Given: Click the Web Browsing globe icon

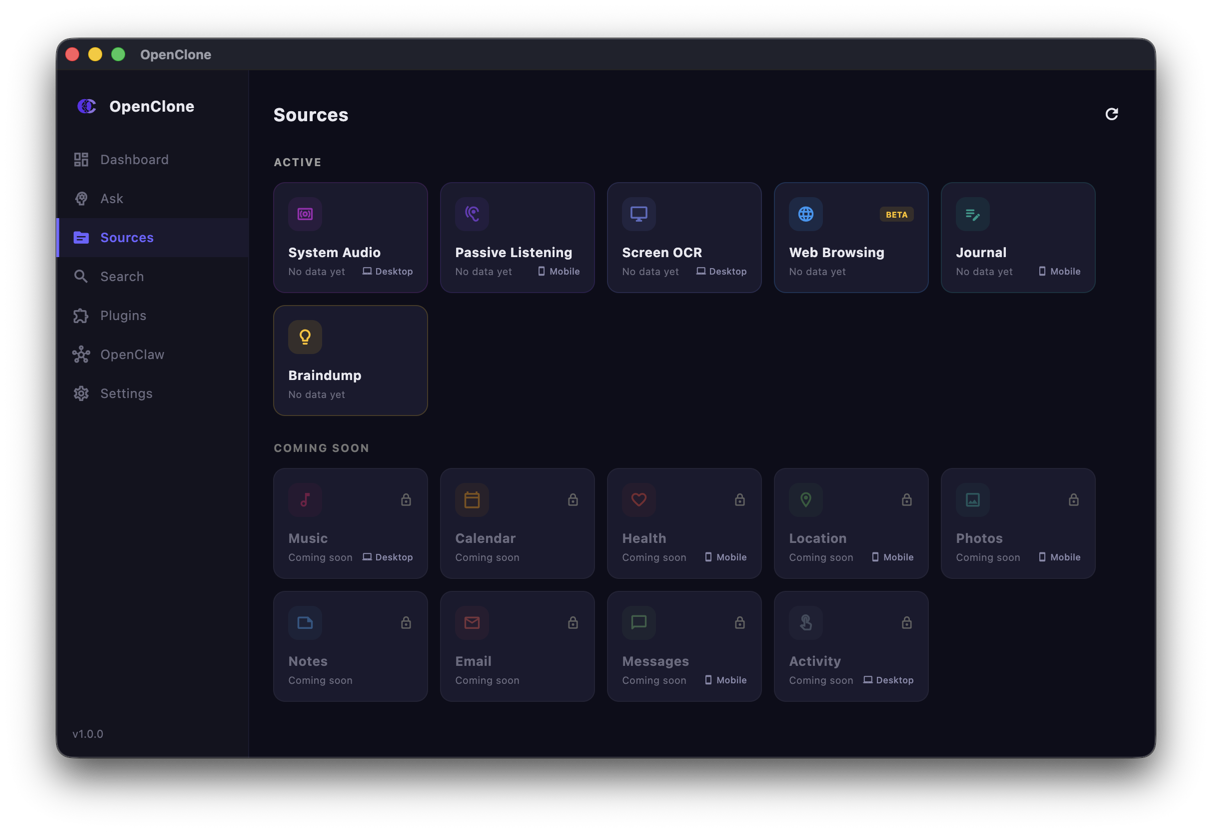Looking at the screenshot, I should 805,213.
